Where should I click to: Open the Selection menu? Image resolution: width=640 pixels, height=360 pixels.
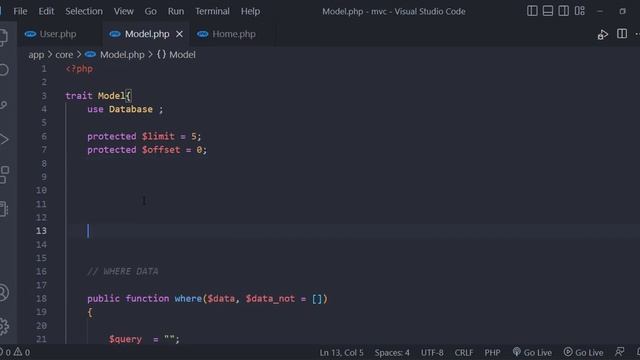point(84,11)
